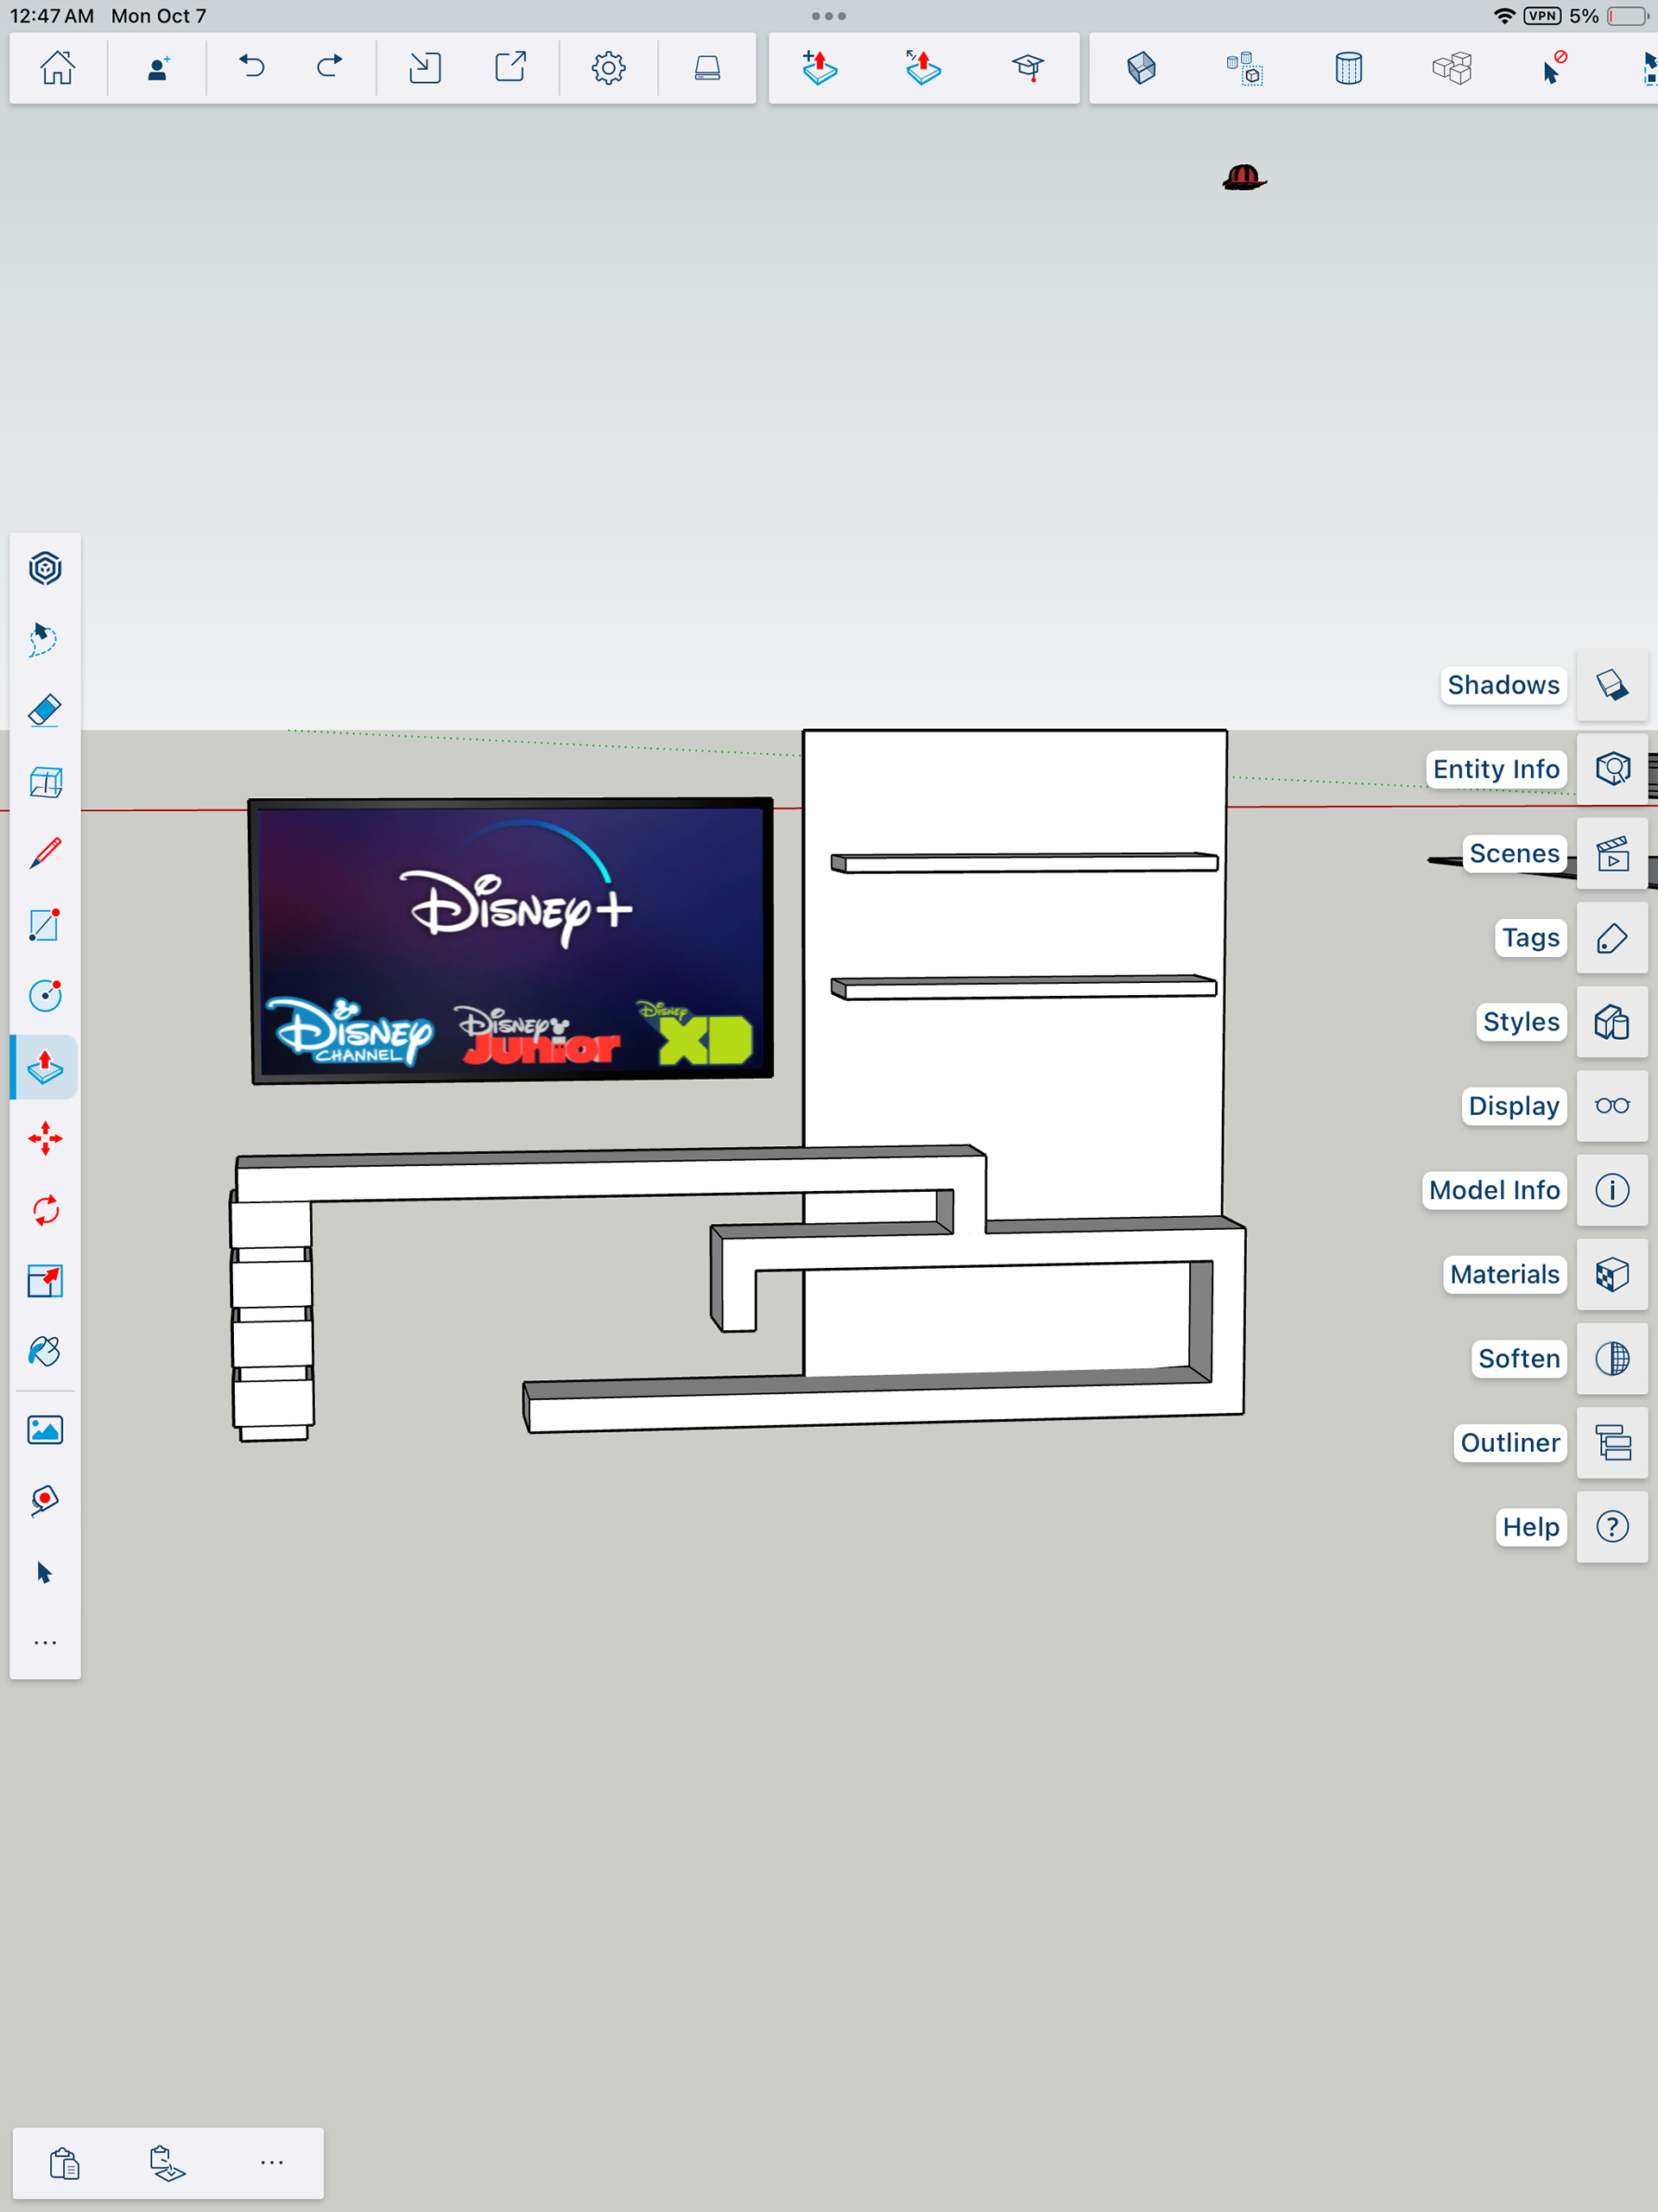Select the Paint Bucket tool
Image resolution: width=1658 pixels, height=2212 pixels.
tap(45, 1352)
